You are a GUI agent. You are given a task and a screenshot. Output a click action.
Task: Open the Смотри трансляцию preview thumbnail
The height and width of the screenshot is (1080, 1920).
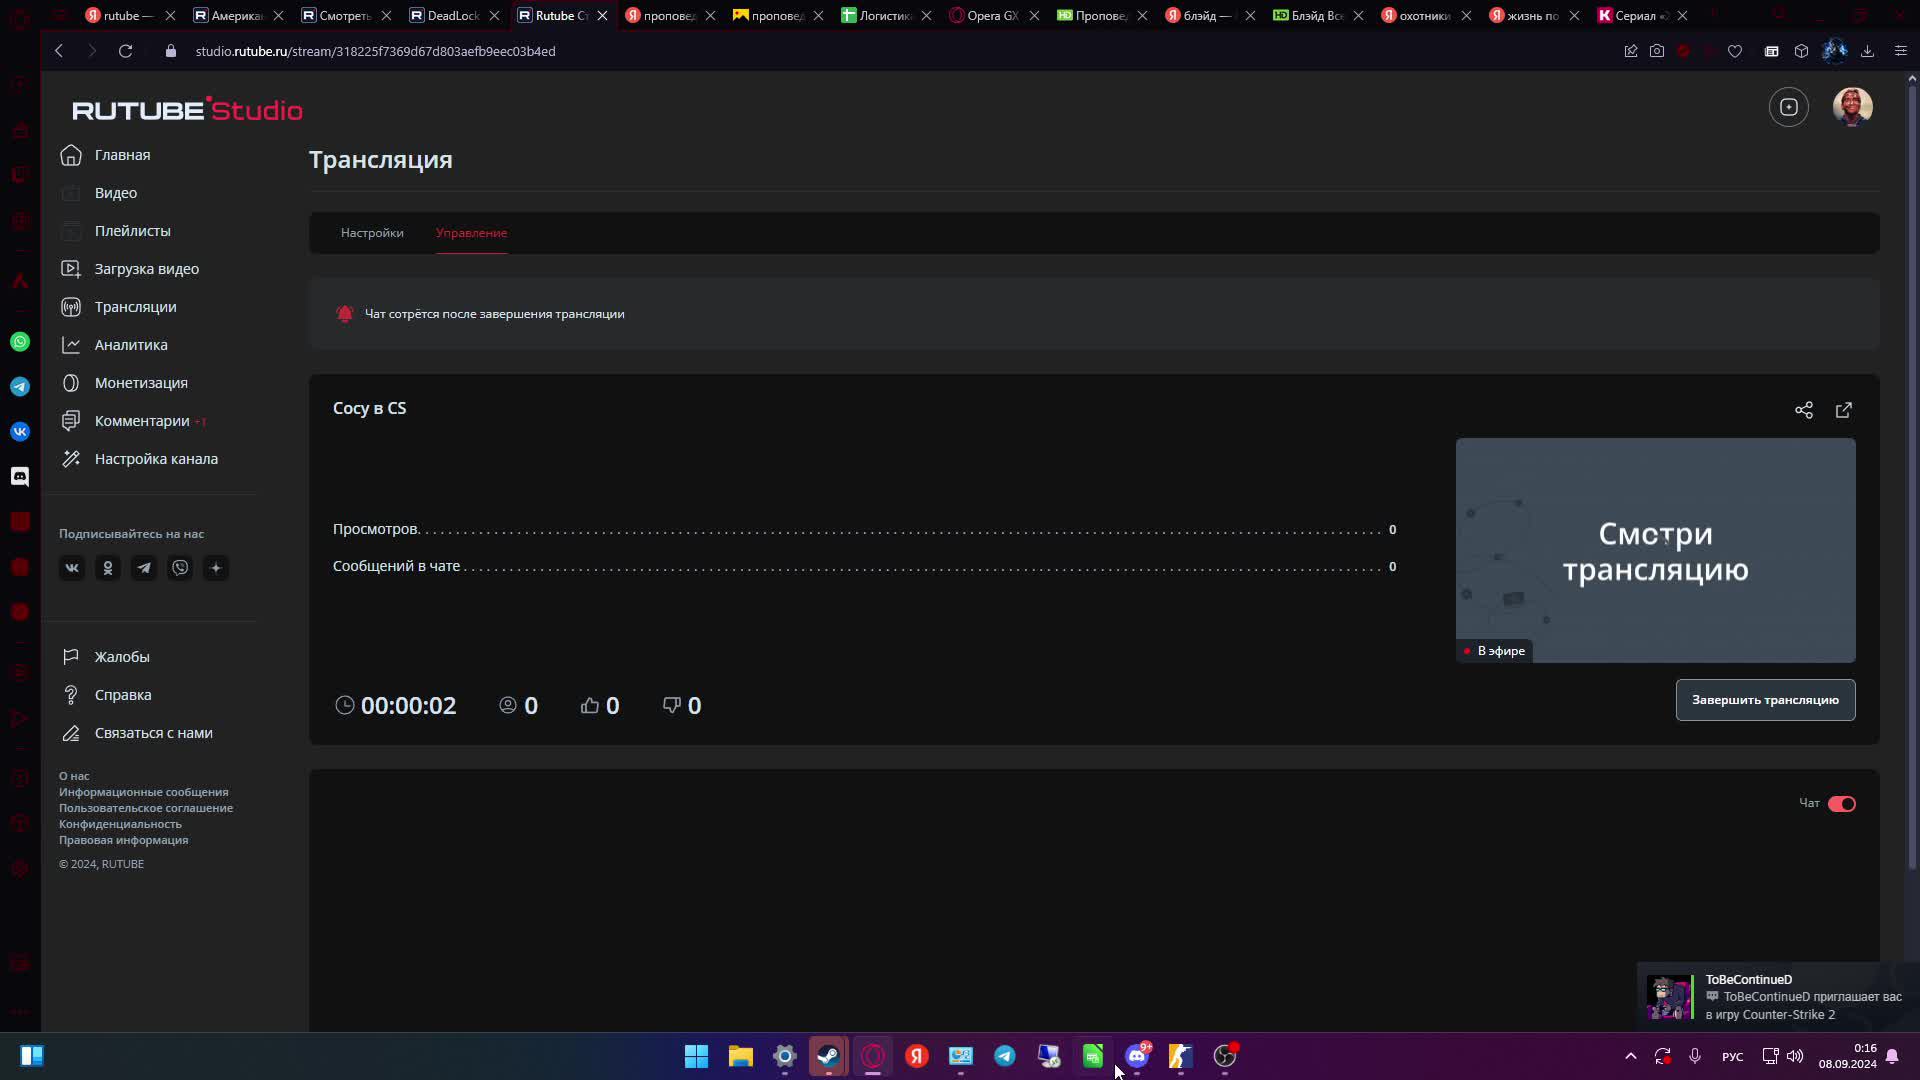pos(1655,550)
